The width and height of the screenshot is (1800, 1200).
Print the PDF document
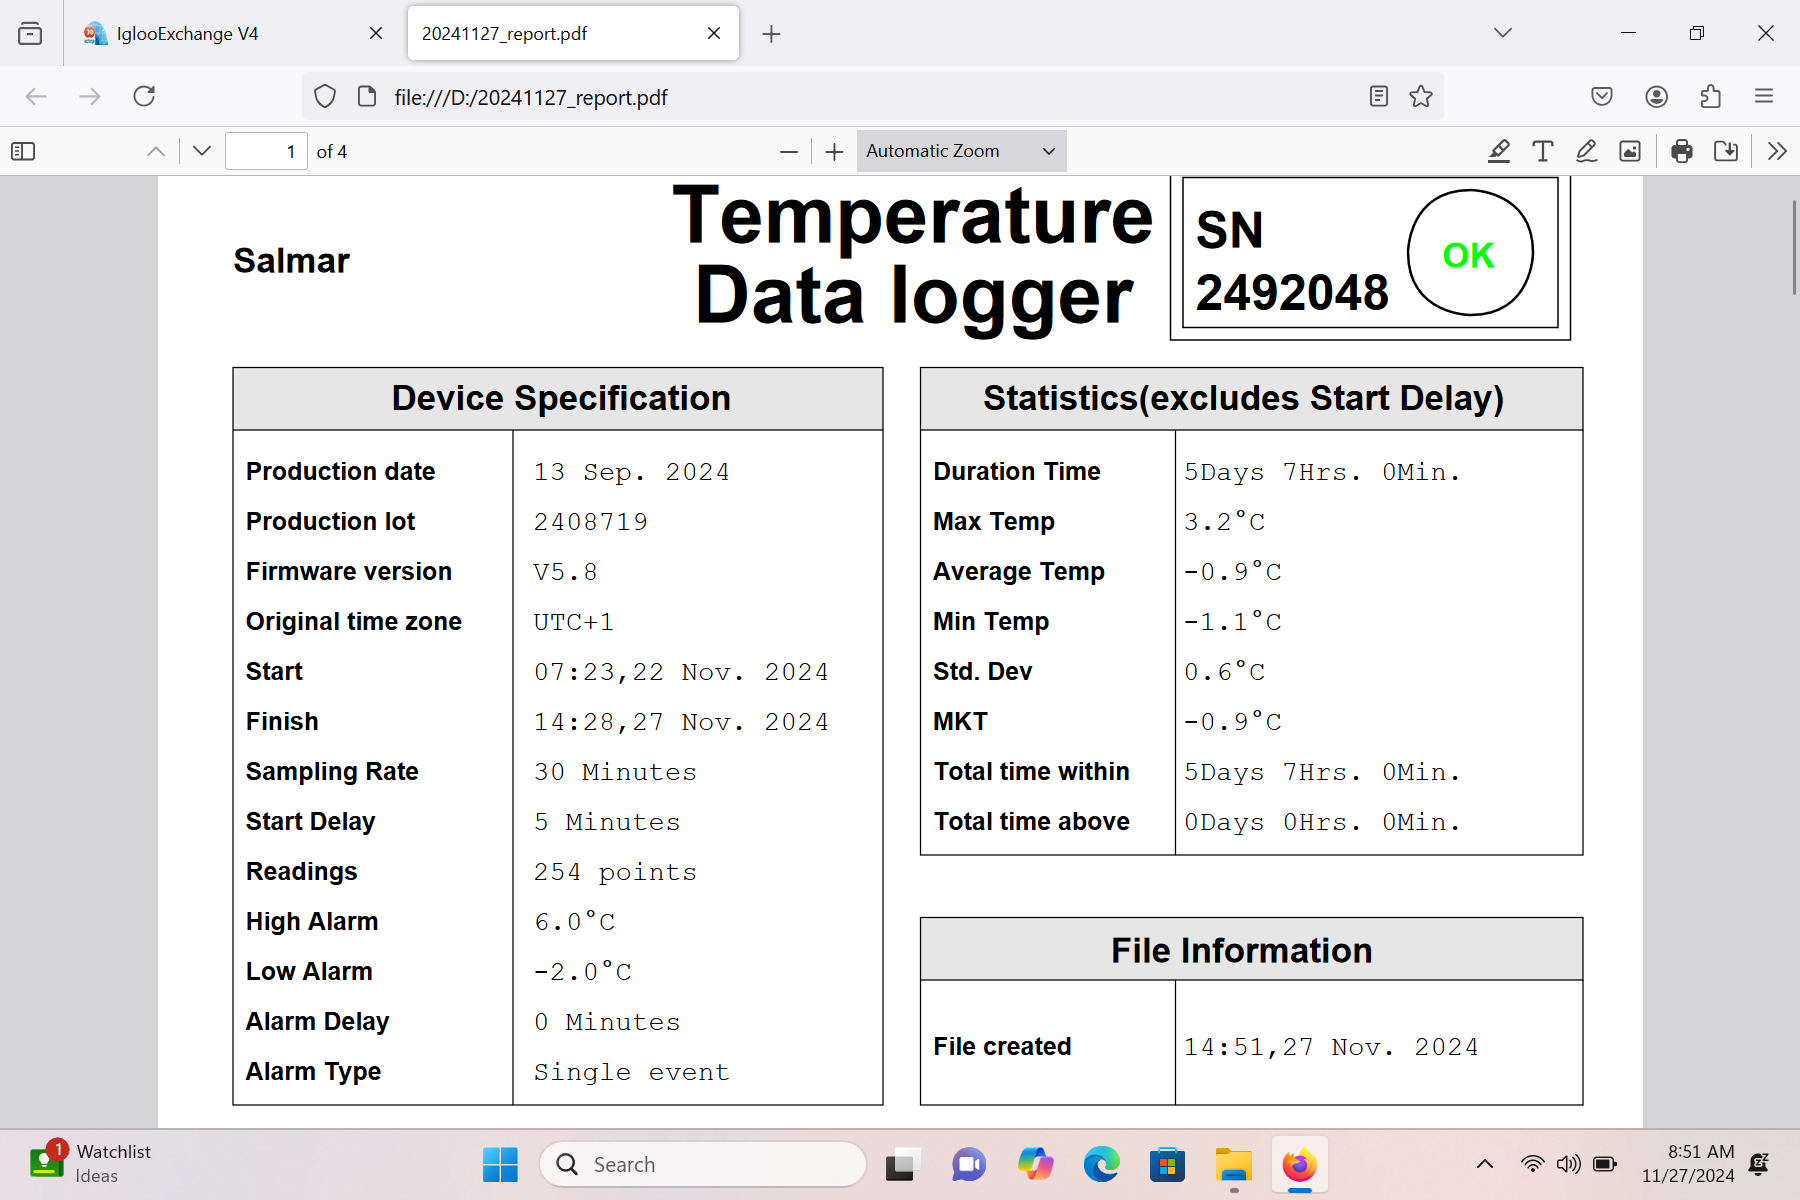pyautogui.click(x=1682, y=151)
